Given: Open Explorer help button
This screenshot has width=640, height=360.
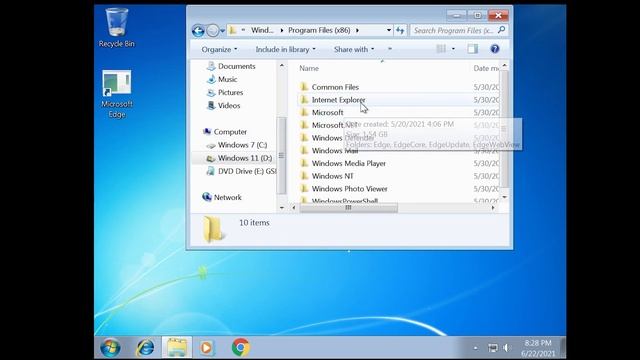Looking at the screenshot, I should click(495, 49).
